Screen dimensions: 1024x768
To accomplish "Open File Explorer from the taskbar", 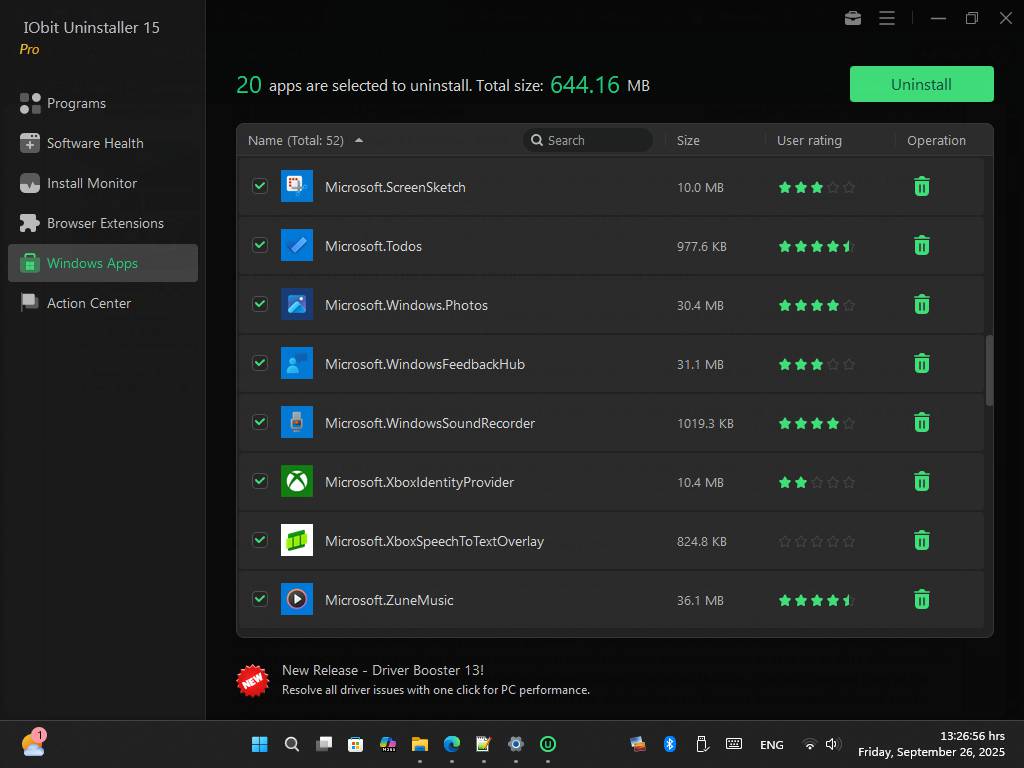I will (419, 744).
